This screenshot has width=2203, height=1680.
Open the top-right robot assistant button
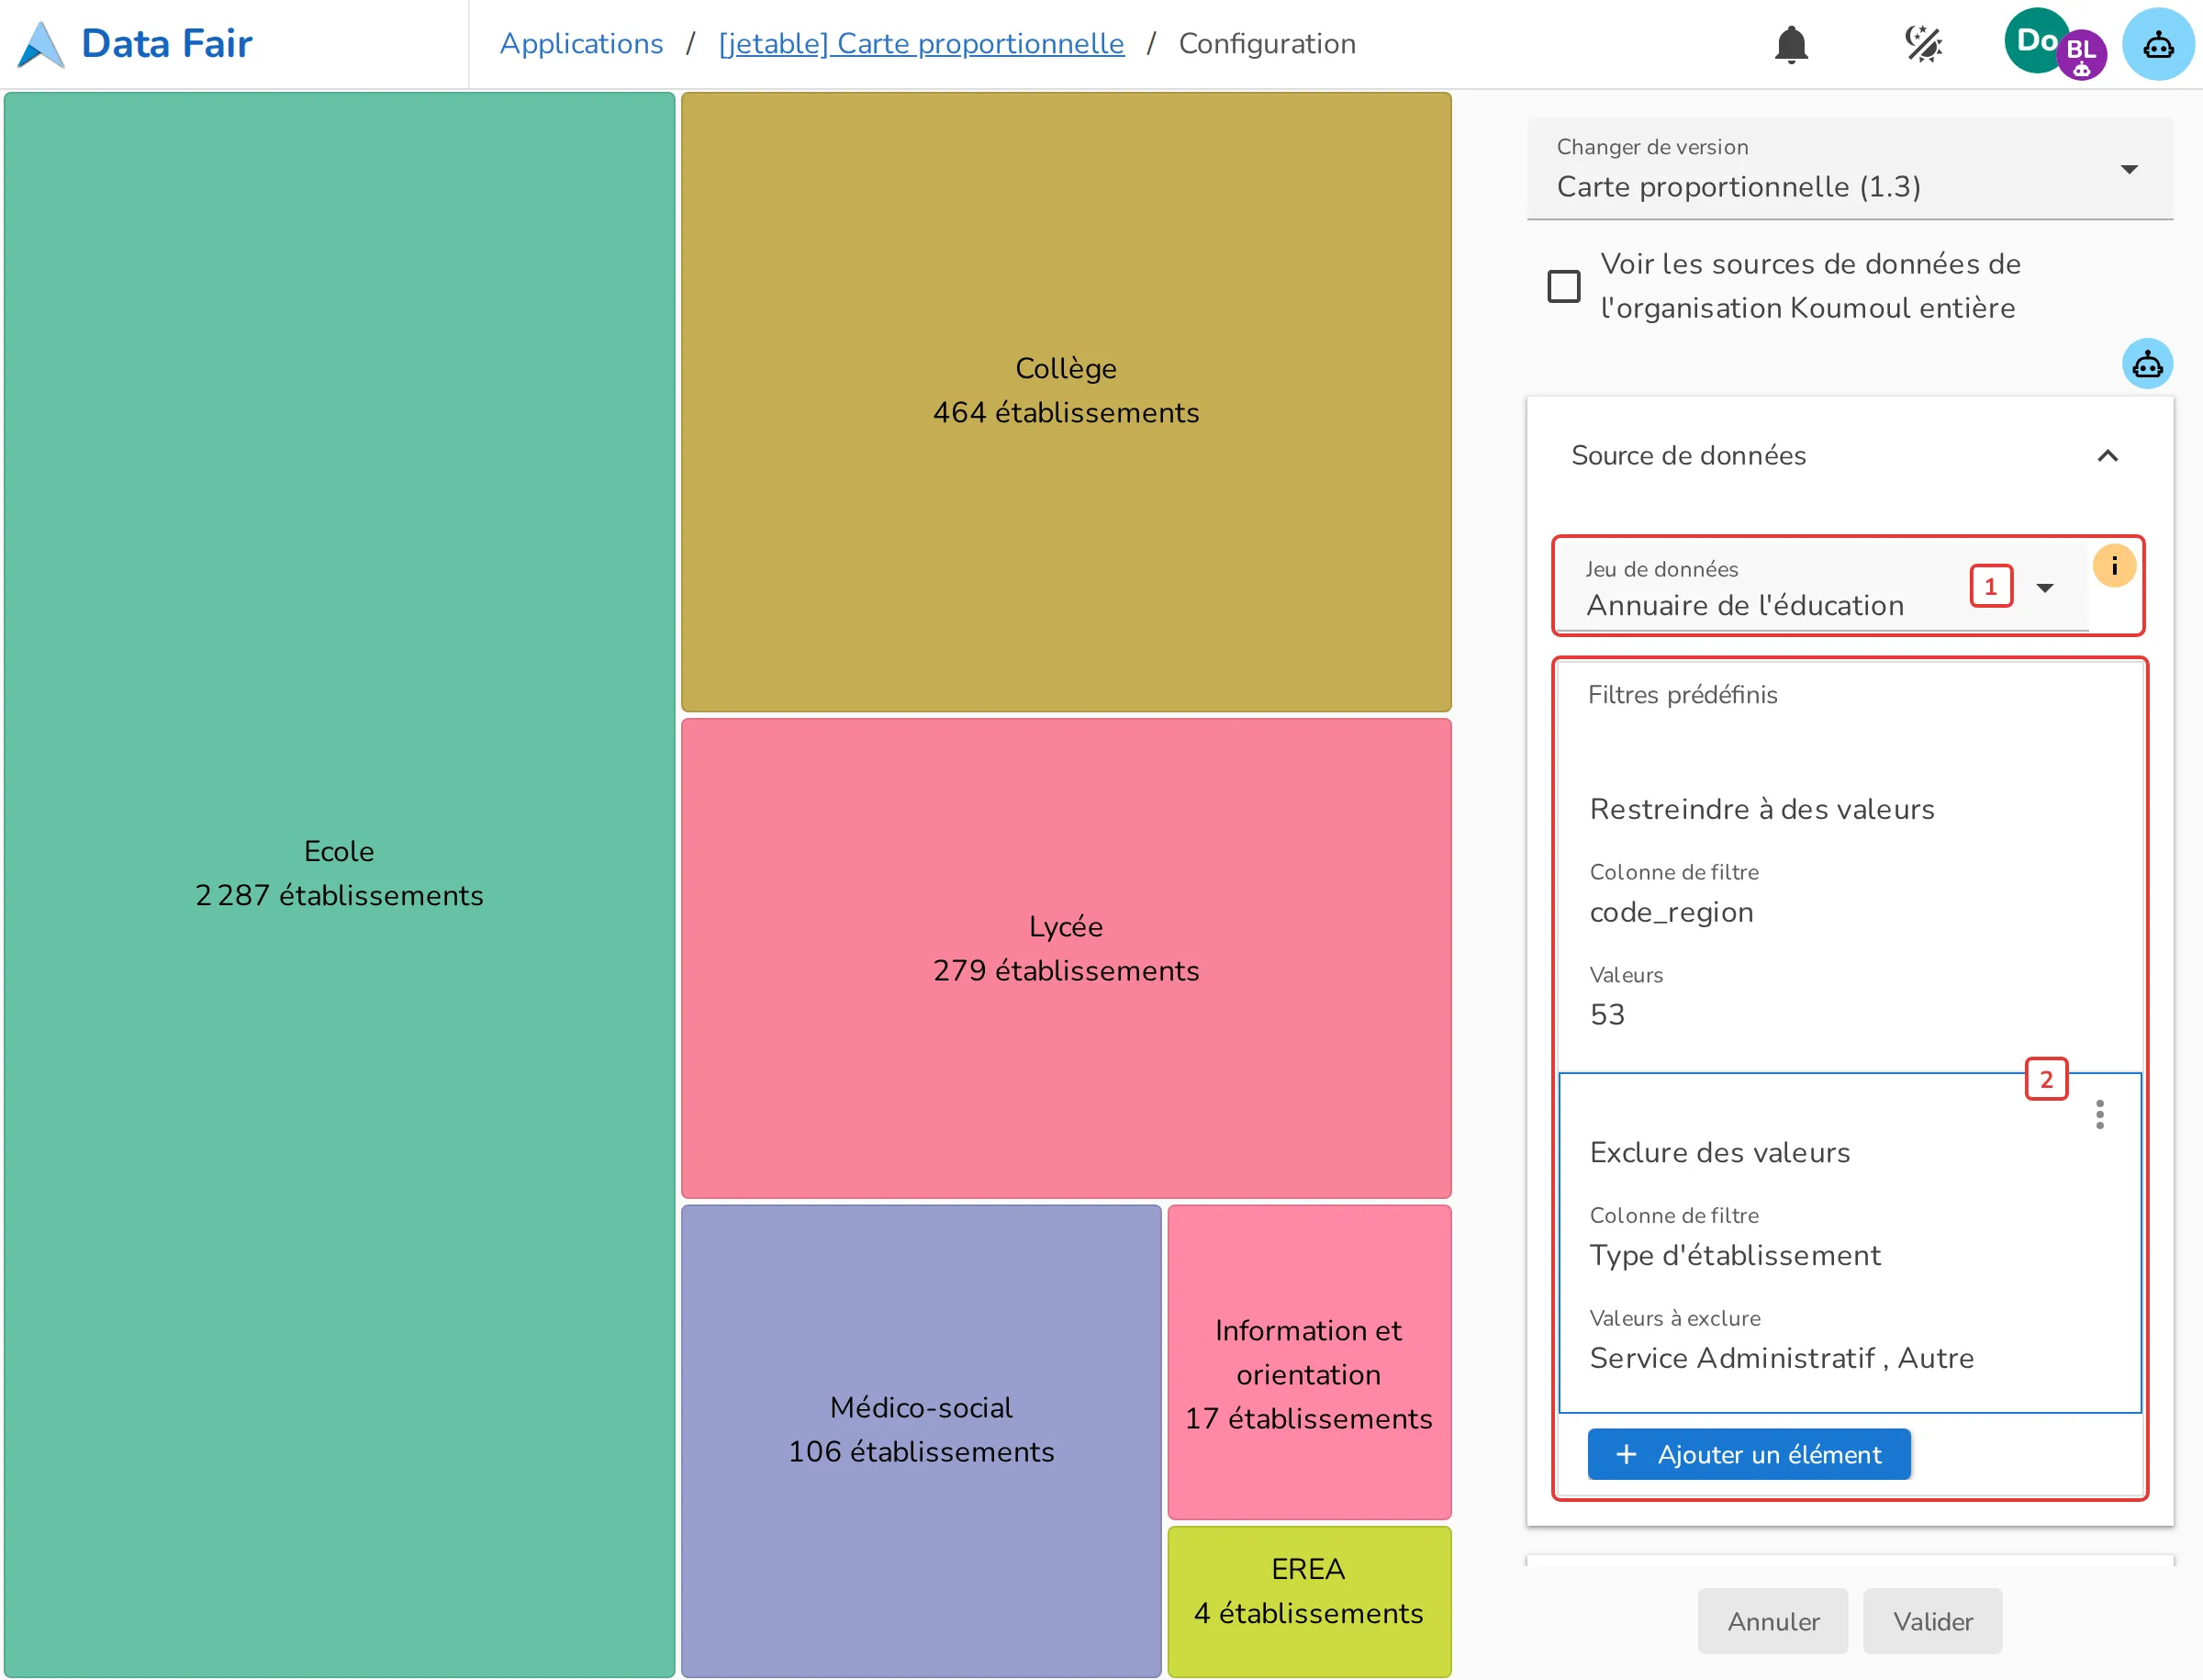(x=2157, y=45)
